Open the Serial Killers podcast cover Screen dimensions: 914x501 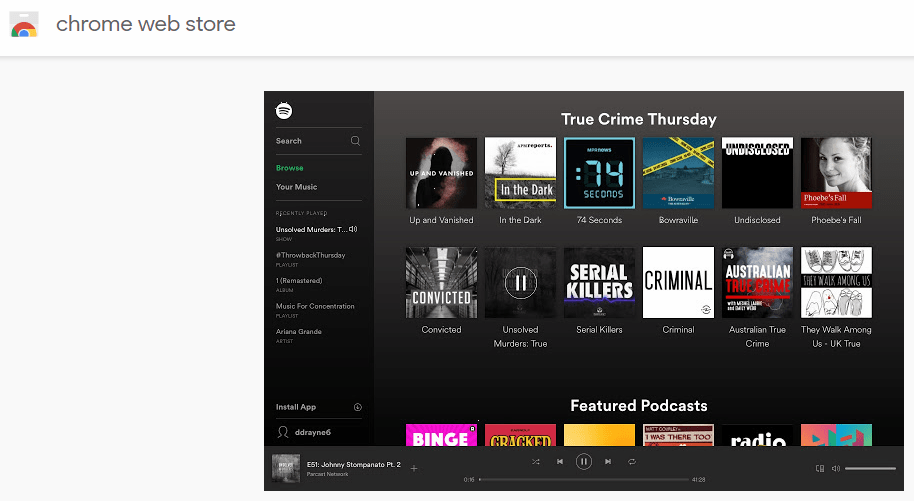[599, 282]
